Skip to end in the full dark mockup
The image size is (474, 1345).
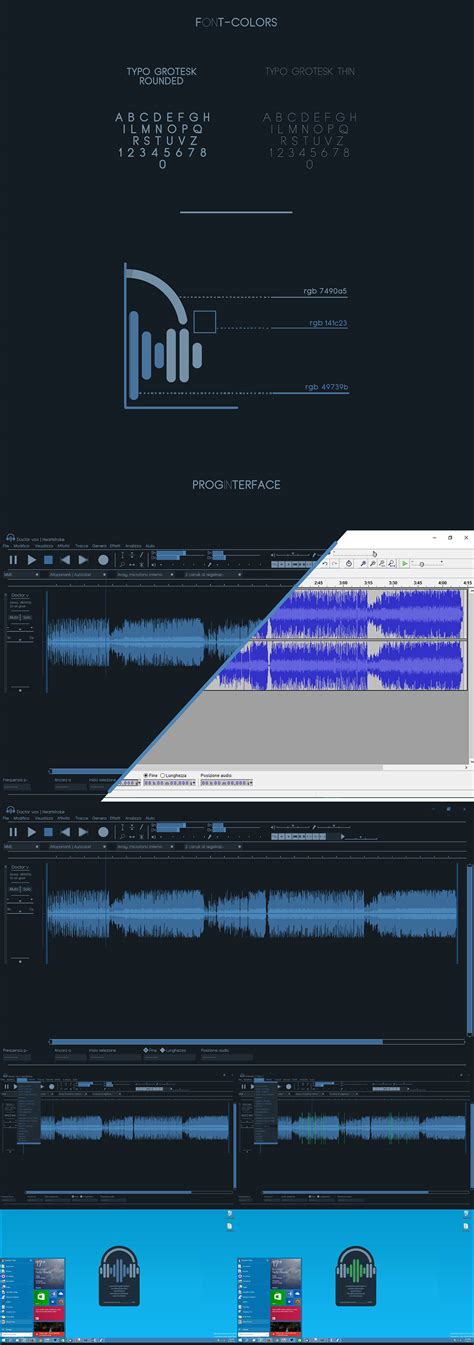84,831
